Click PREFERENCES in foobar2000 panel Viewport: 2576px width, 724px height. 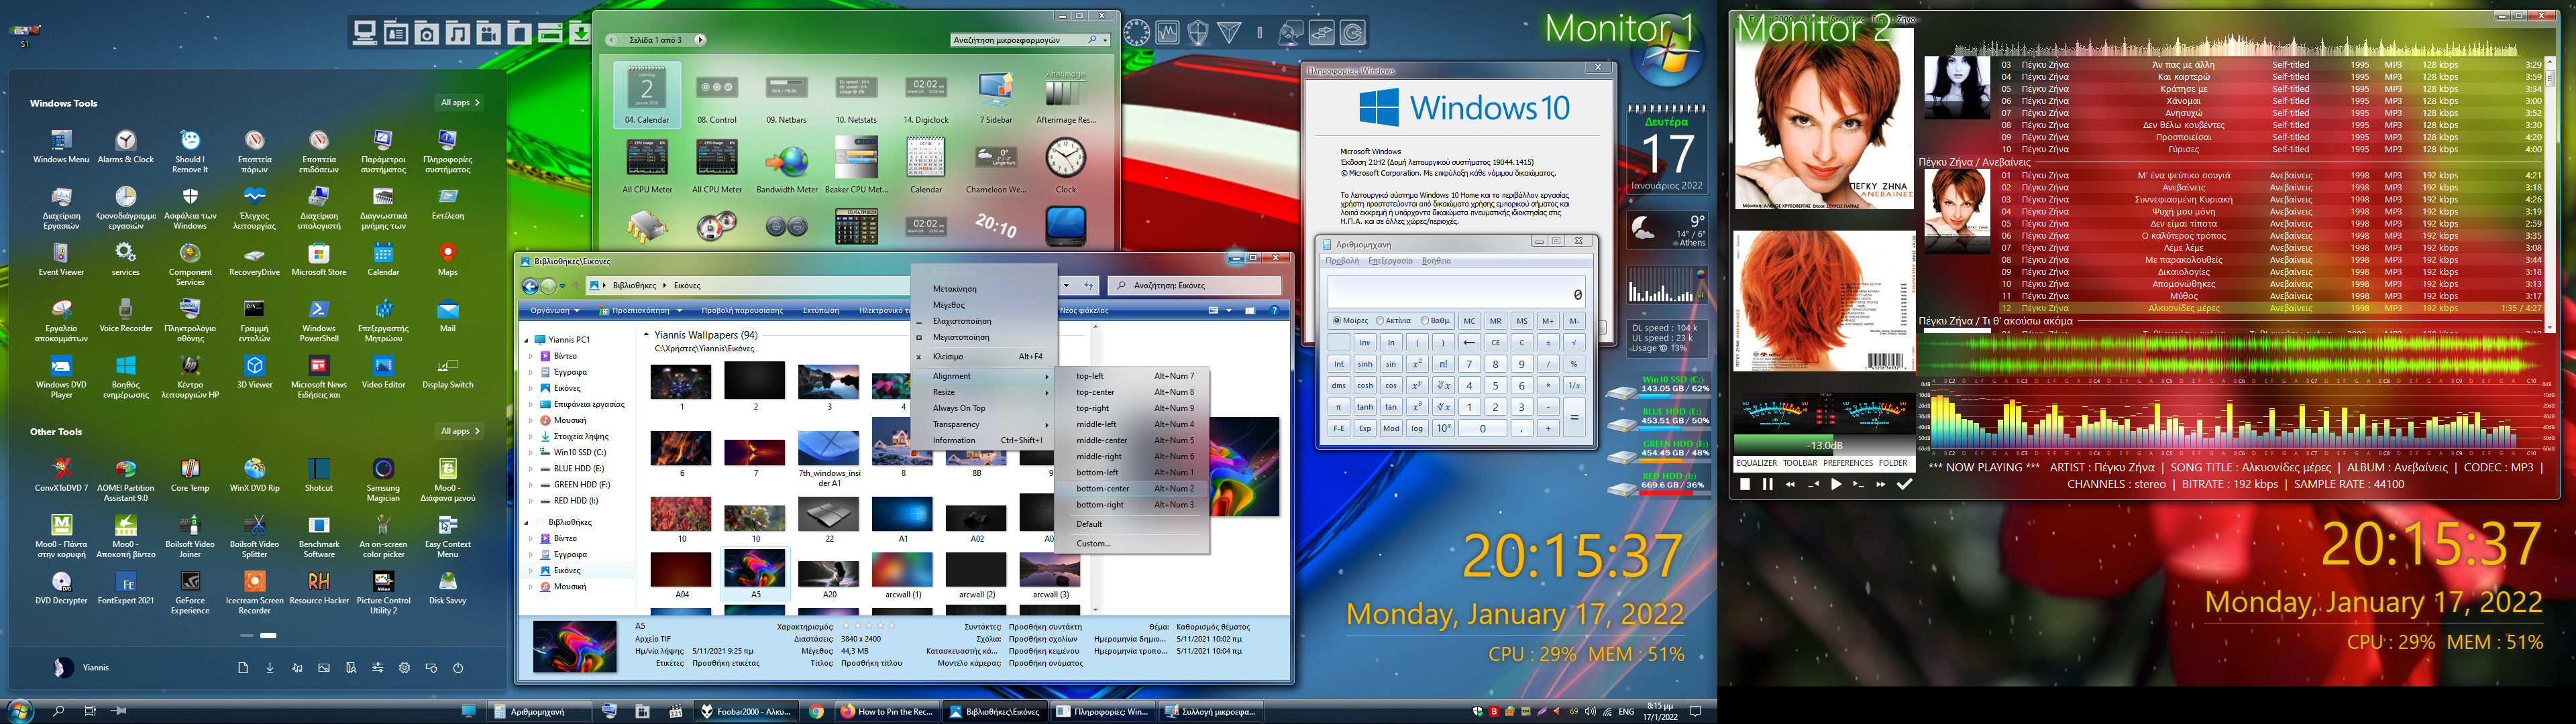coord(1848,463)
